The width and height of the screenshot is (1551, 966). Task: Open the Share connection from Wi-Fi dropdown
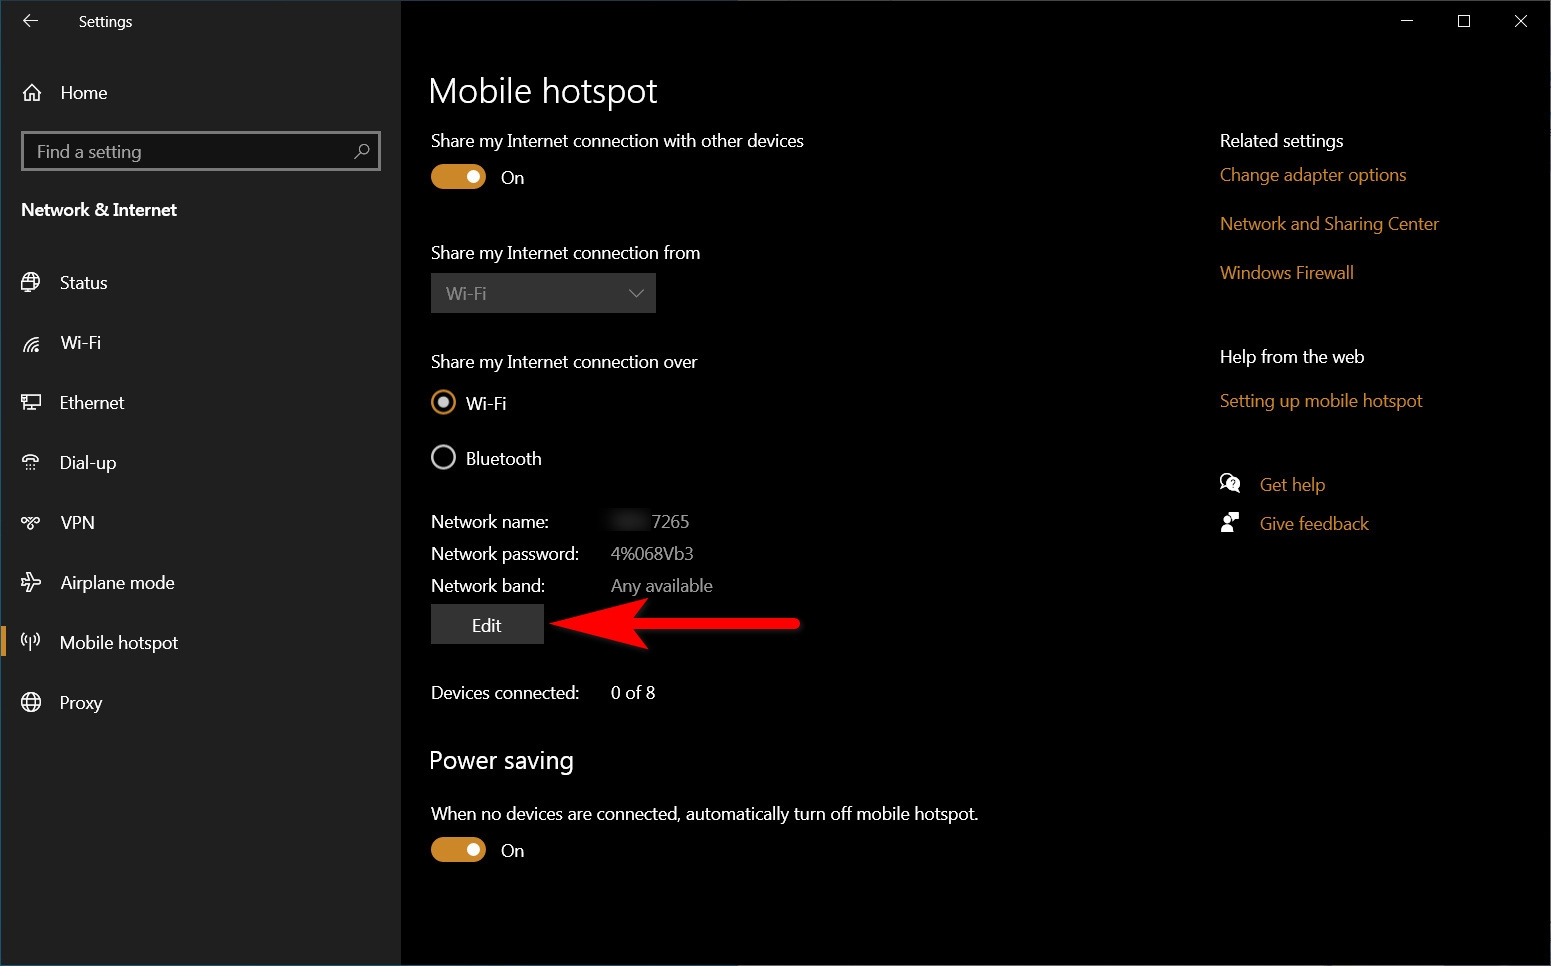click(543, 293)
